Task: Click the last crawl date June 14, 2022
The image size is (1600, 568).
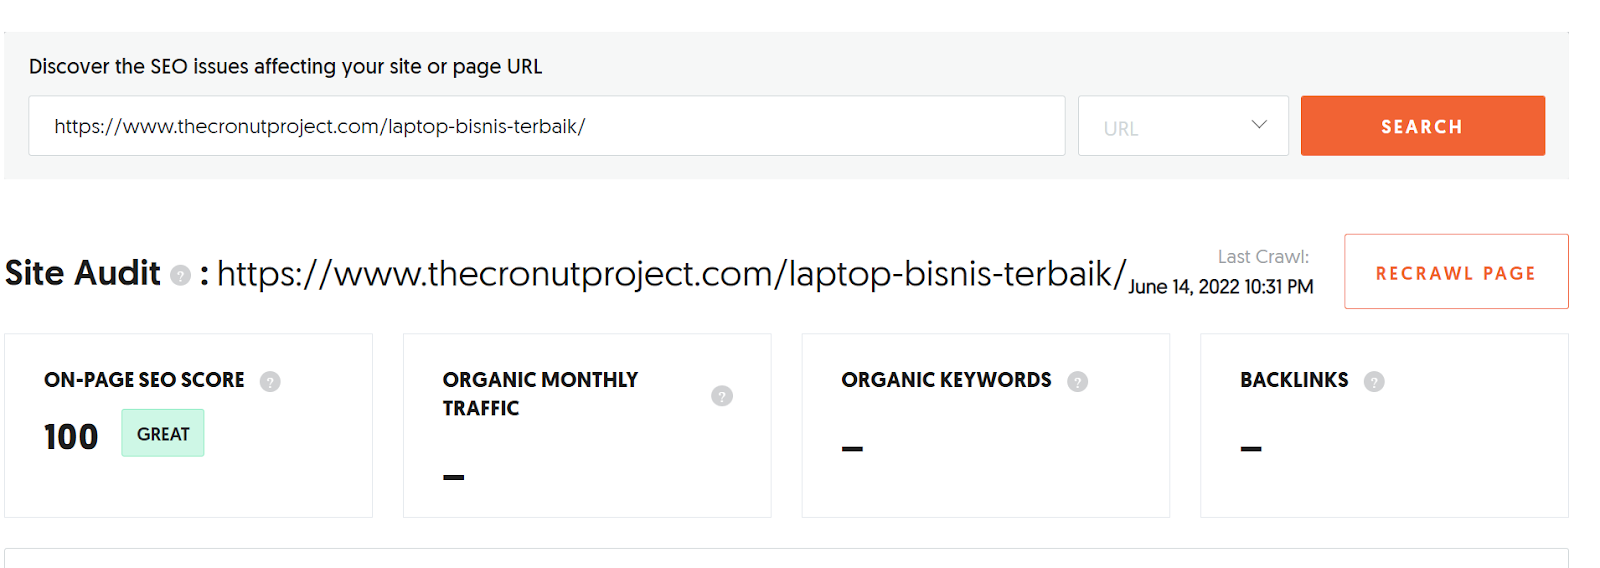Action: pos(1220,287)
